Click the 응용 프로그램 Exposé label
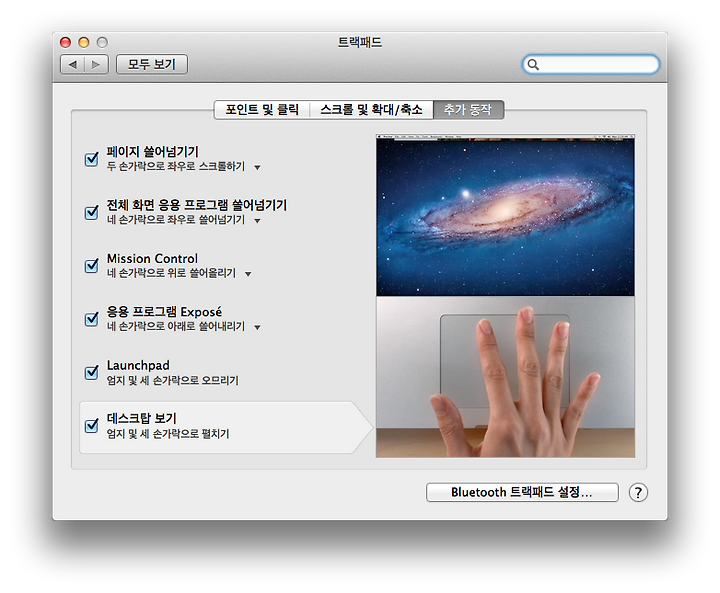Viewport: 720px width, 593px height. coord(164,312)
